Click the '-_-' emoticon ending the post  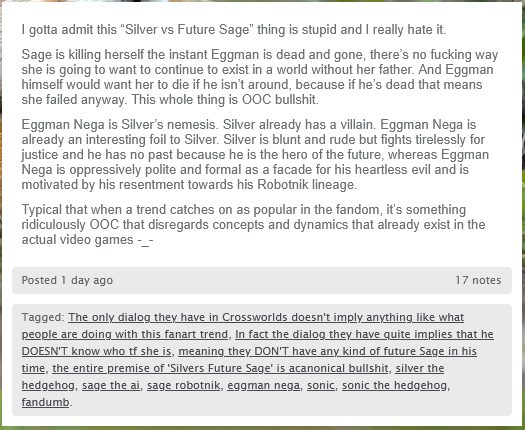(145, 240)
